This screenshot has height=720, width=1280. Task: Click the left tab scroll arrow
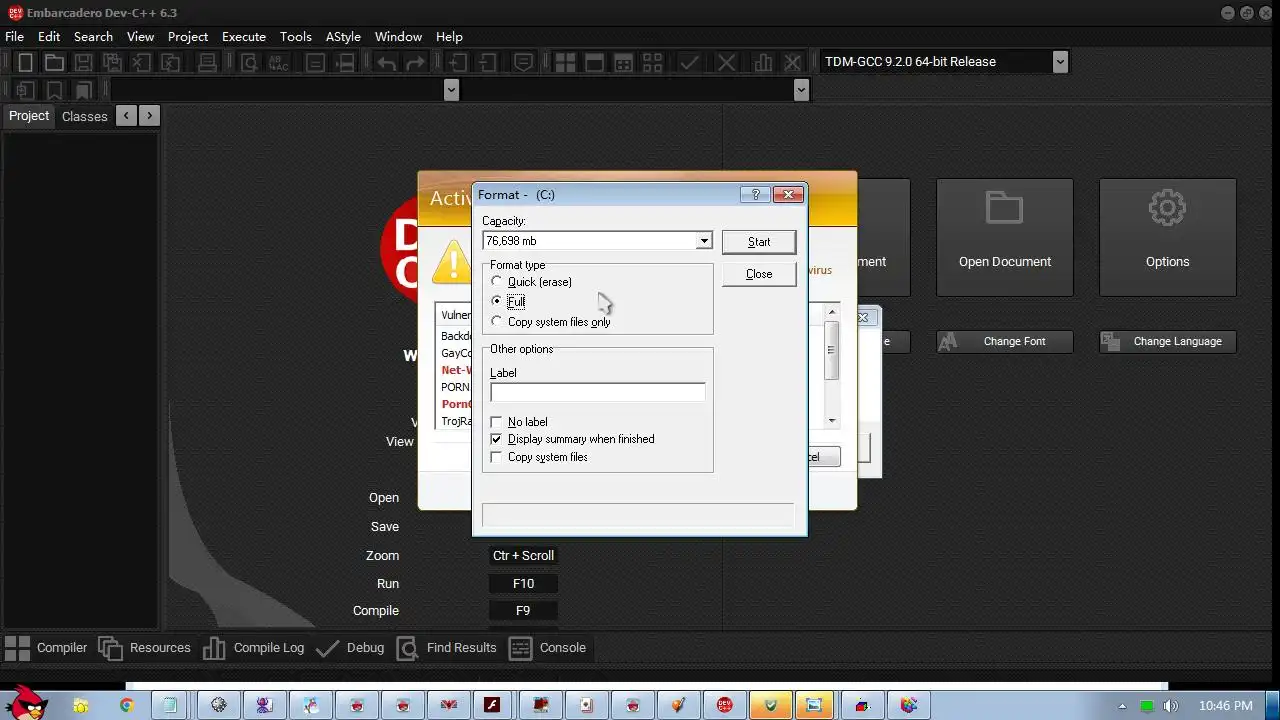pyautogui.click(x=126, y=116)
